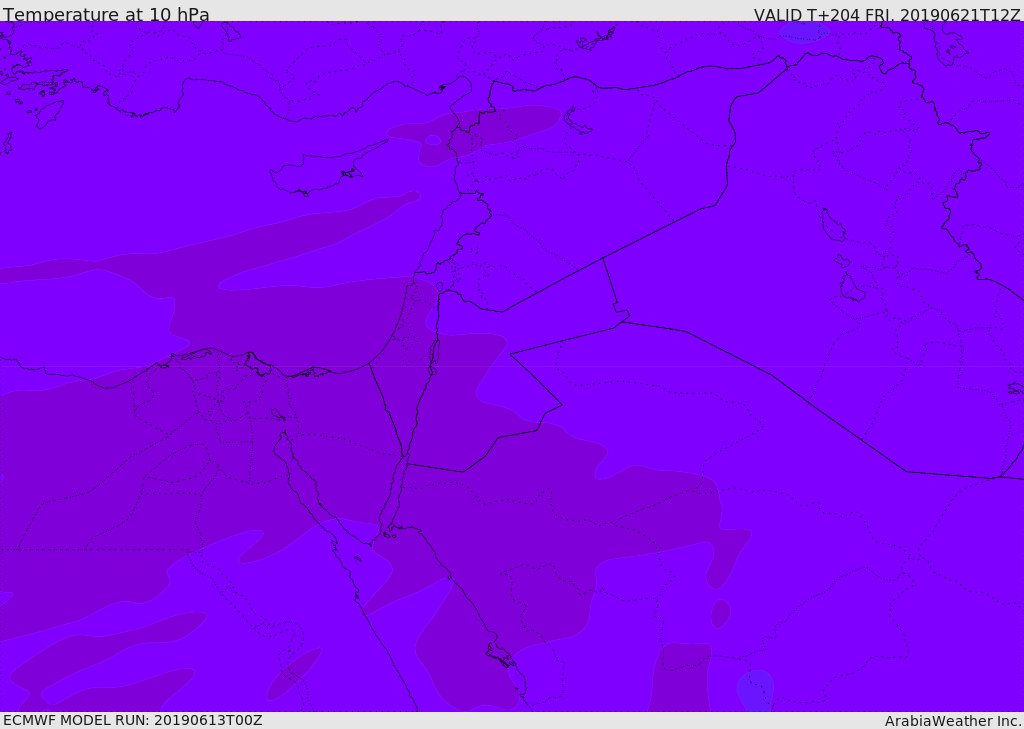Click the Sea of Galilee outline
Image resolution: width=1024 pixels, height=729 pixels.
coord(440,287)
